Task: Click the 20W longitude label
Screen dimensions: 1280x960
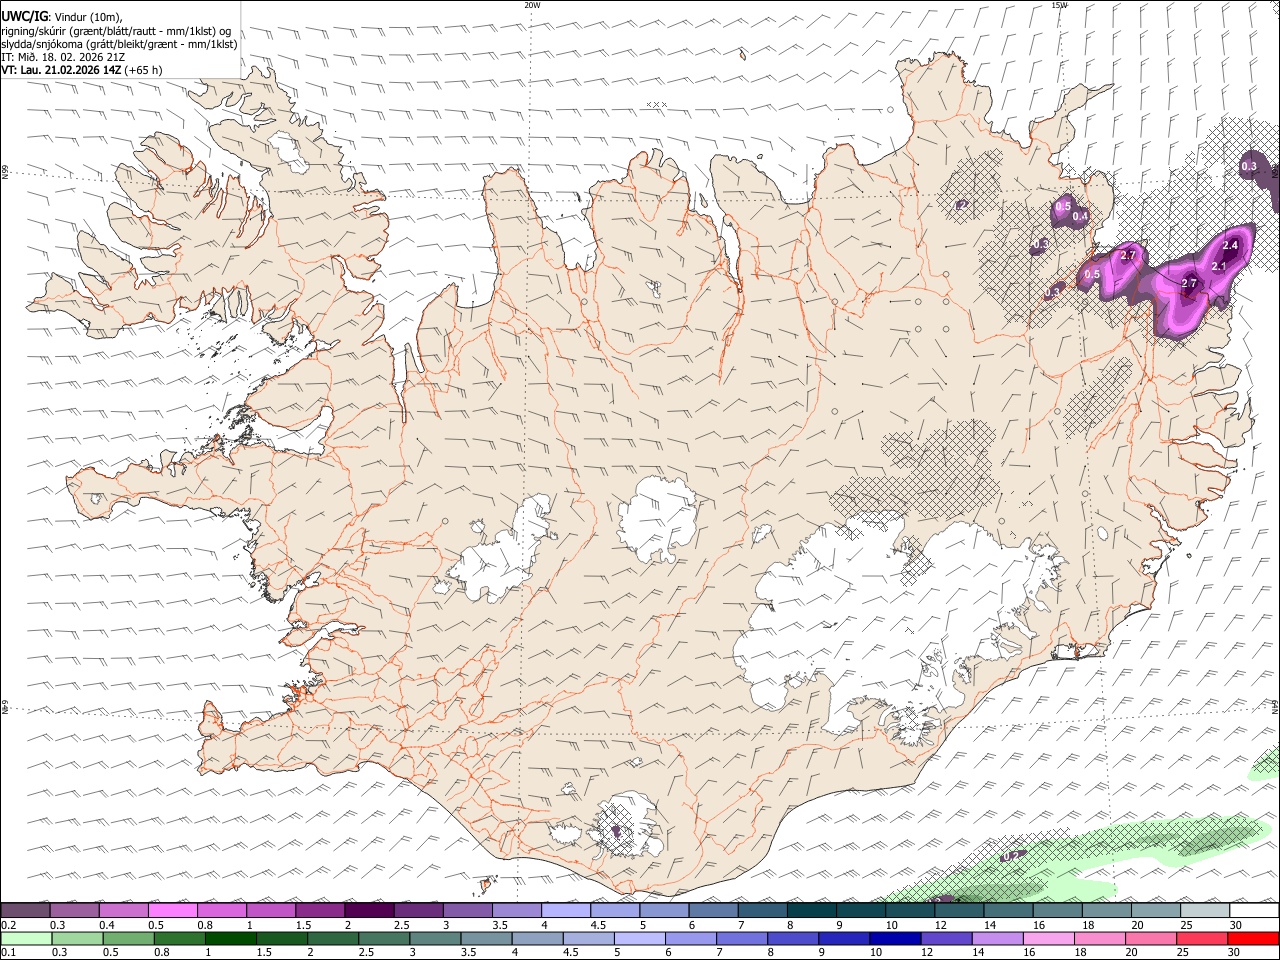Action: click(532, 5)
